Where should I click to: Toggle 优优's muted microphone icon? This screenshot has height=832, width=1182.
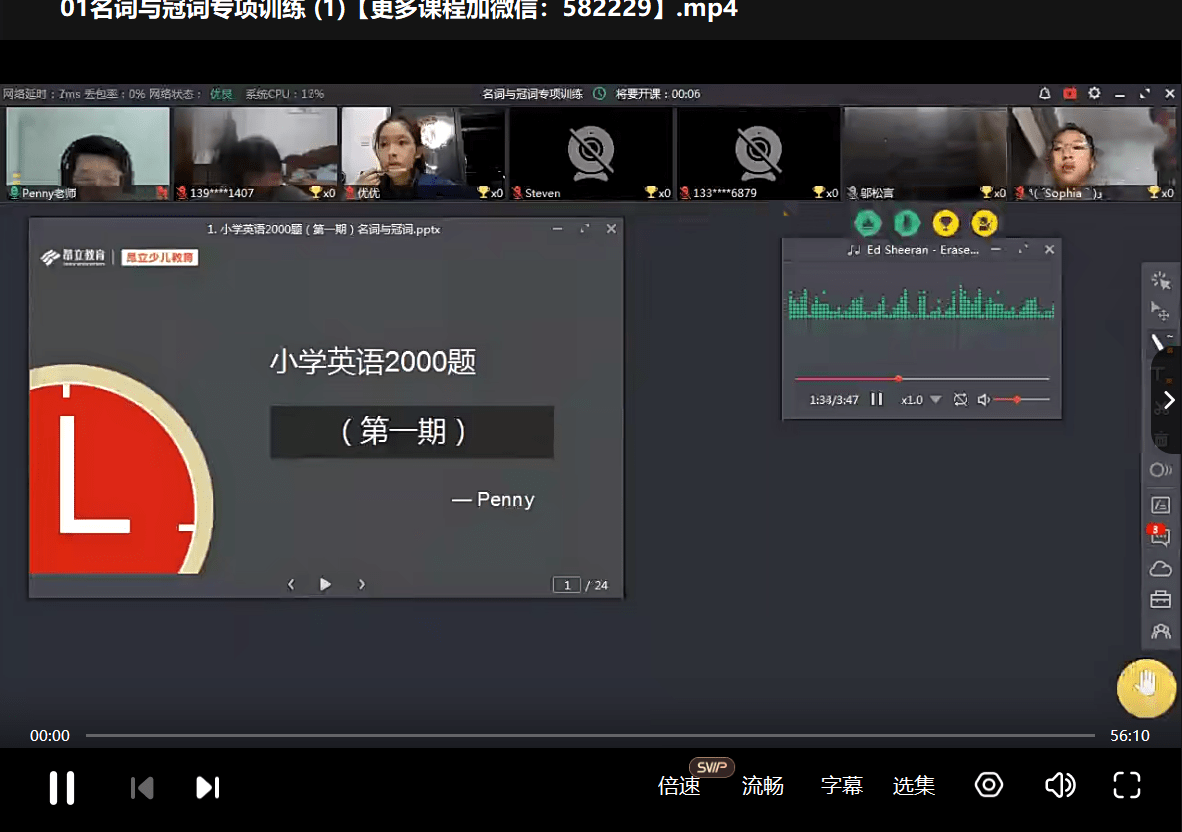[x=350, y=193]
